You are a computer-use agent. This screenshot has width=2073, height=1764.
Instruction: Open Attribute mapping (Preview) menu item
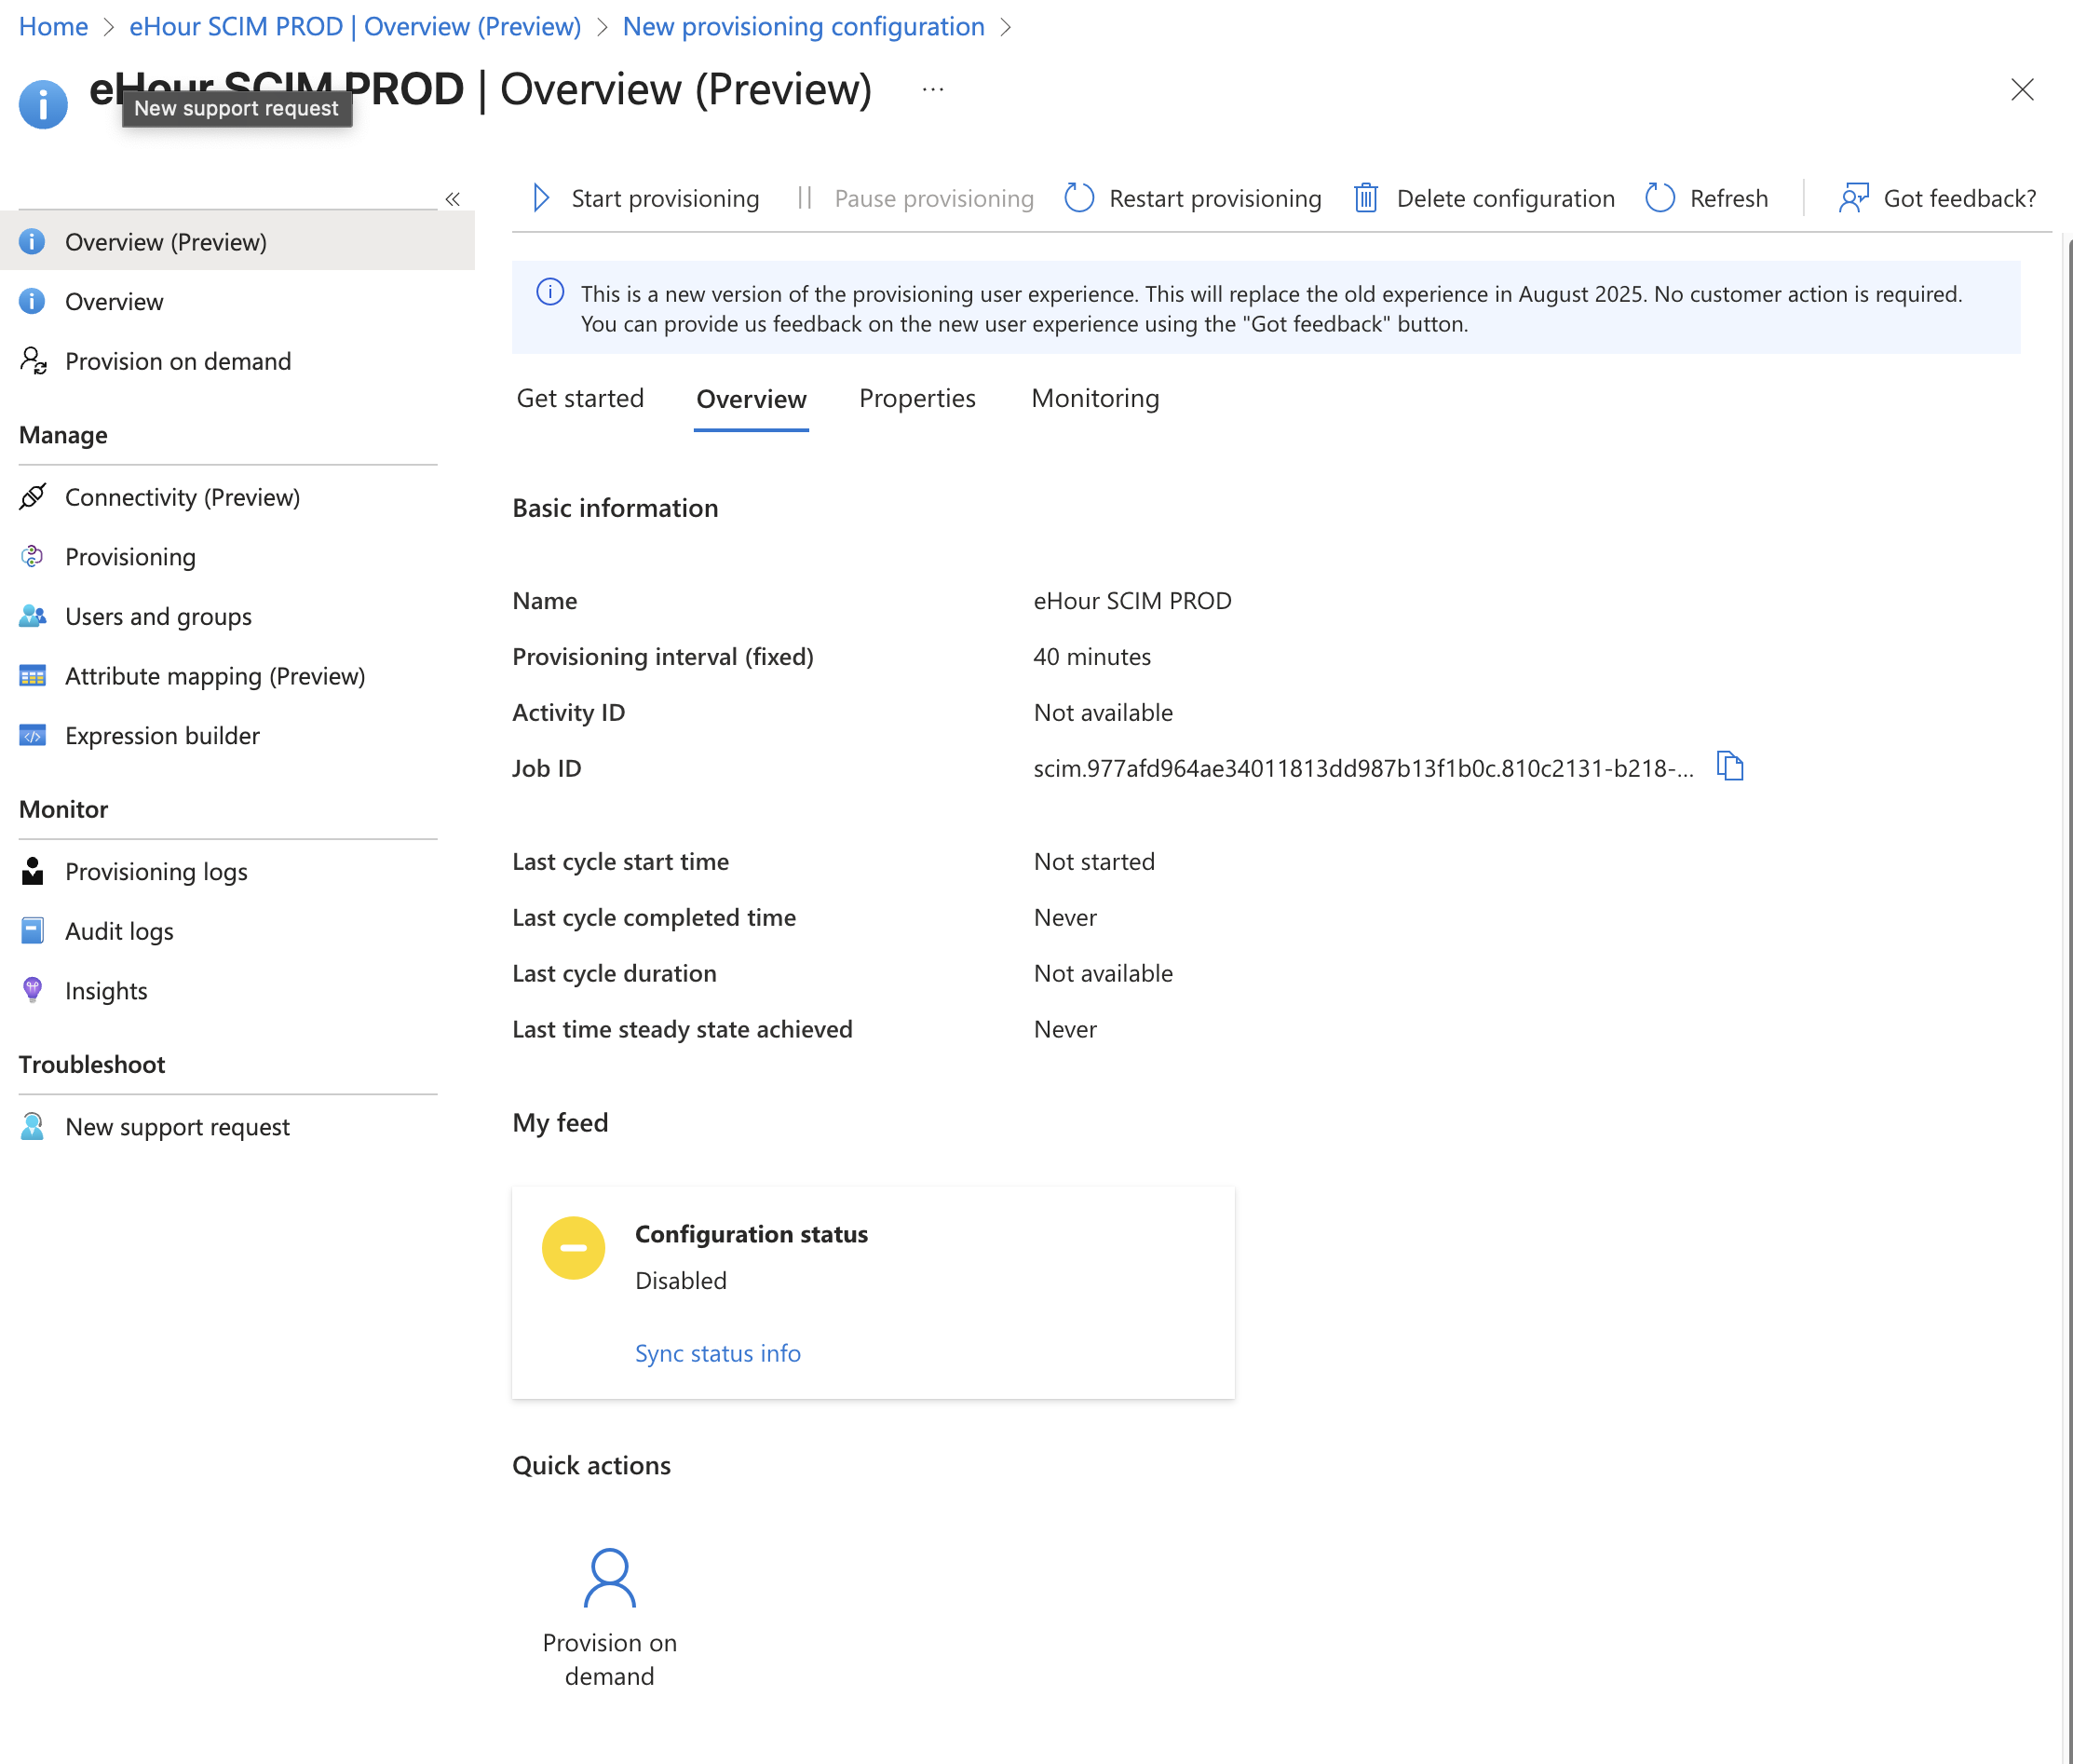click(214, 676)
